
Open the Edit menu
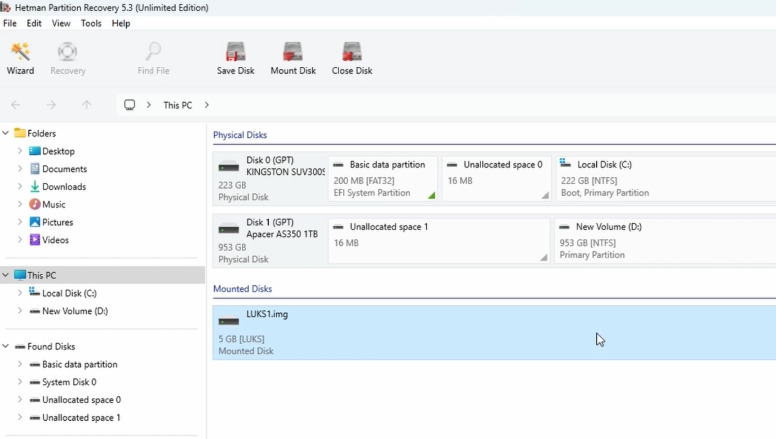[x=34, y=23]
